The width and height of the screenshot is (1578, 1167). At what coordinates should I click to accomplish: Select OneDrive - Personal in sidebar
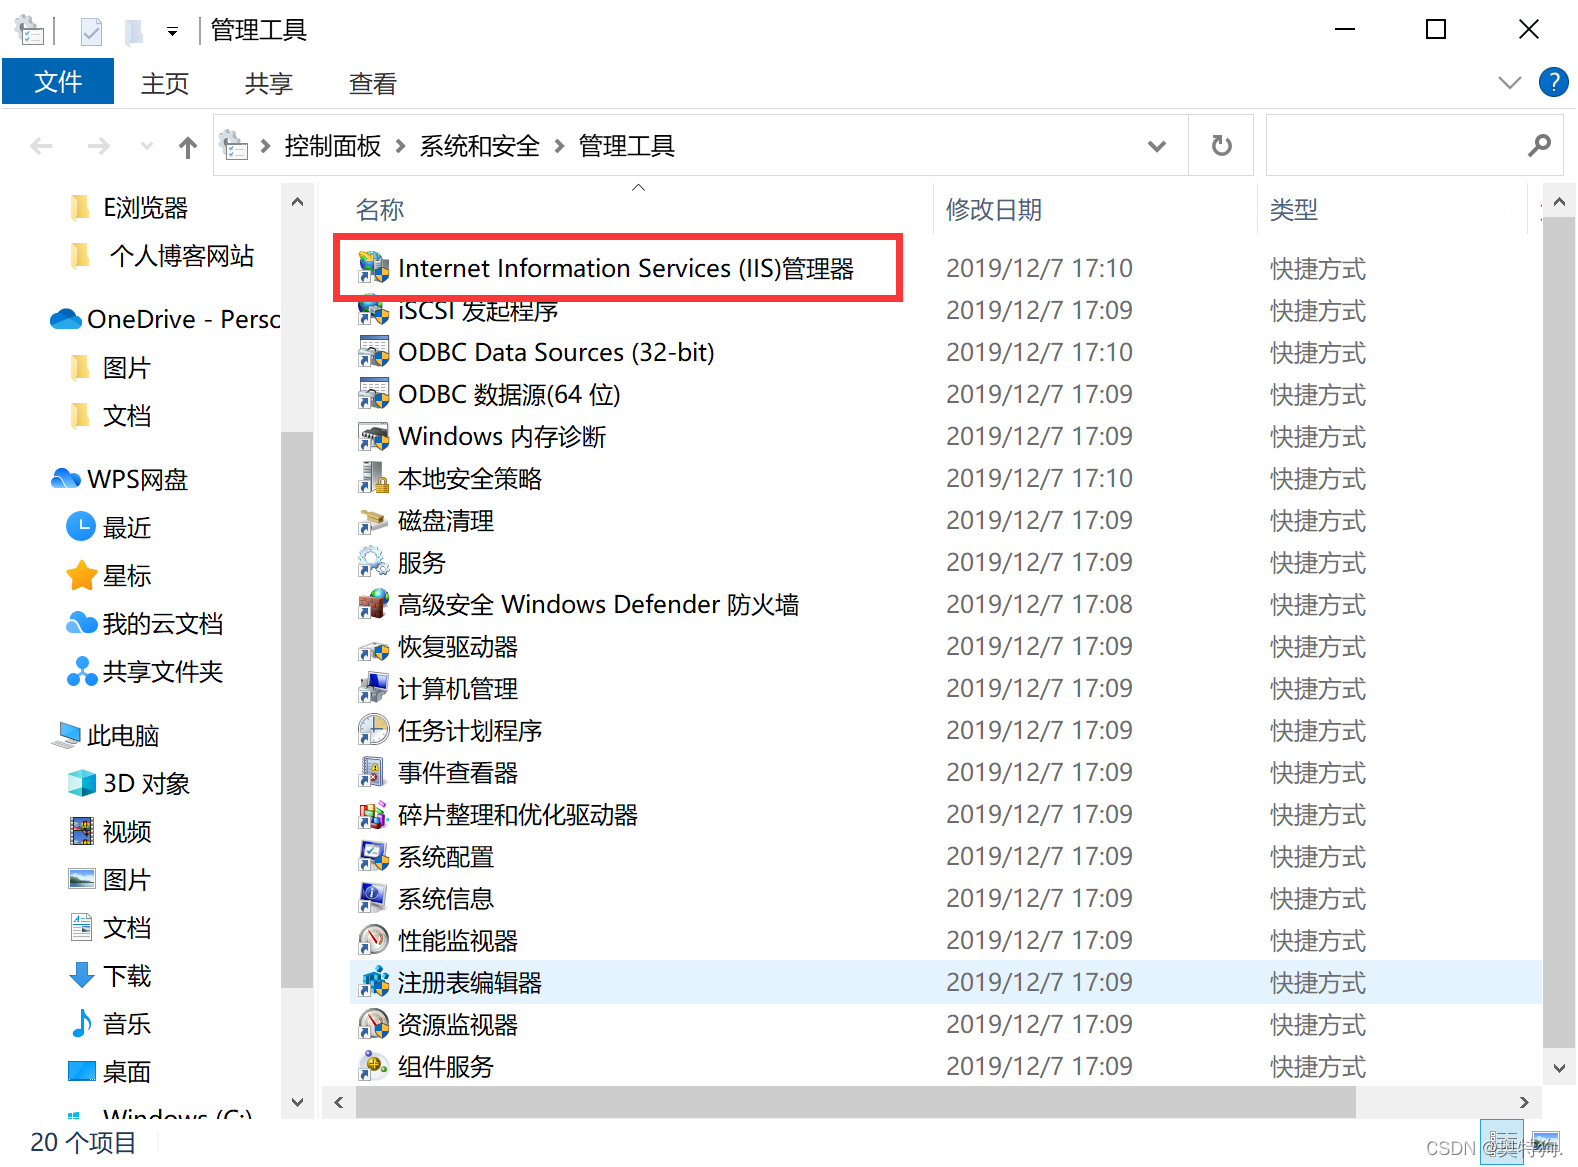[x=165, y=319]
